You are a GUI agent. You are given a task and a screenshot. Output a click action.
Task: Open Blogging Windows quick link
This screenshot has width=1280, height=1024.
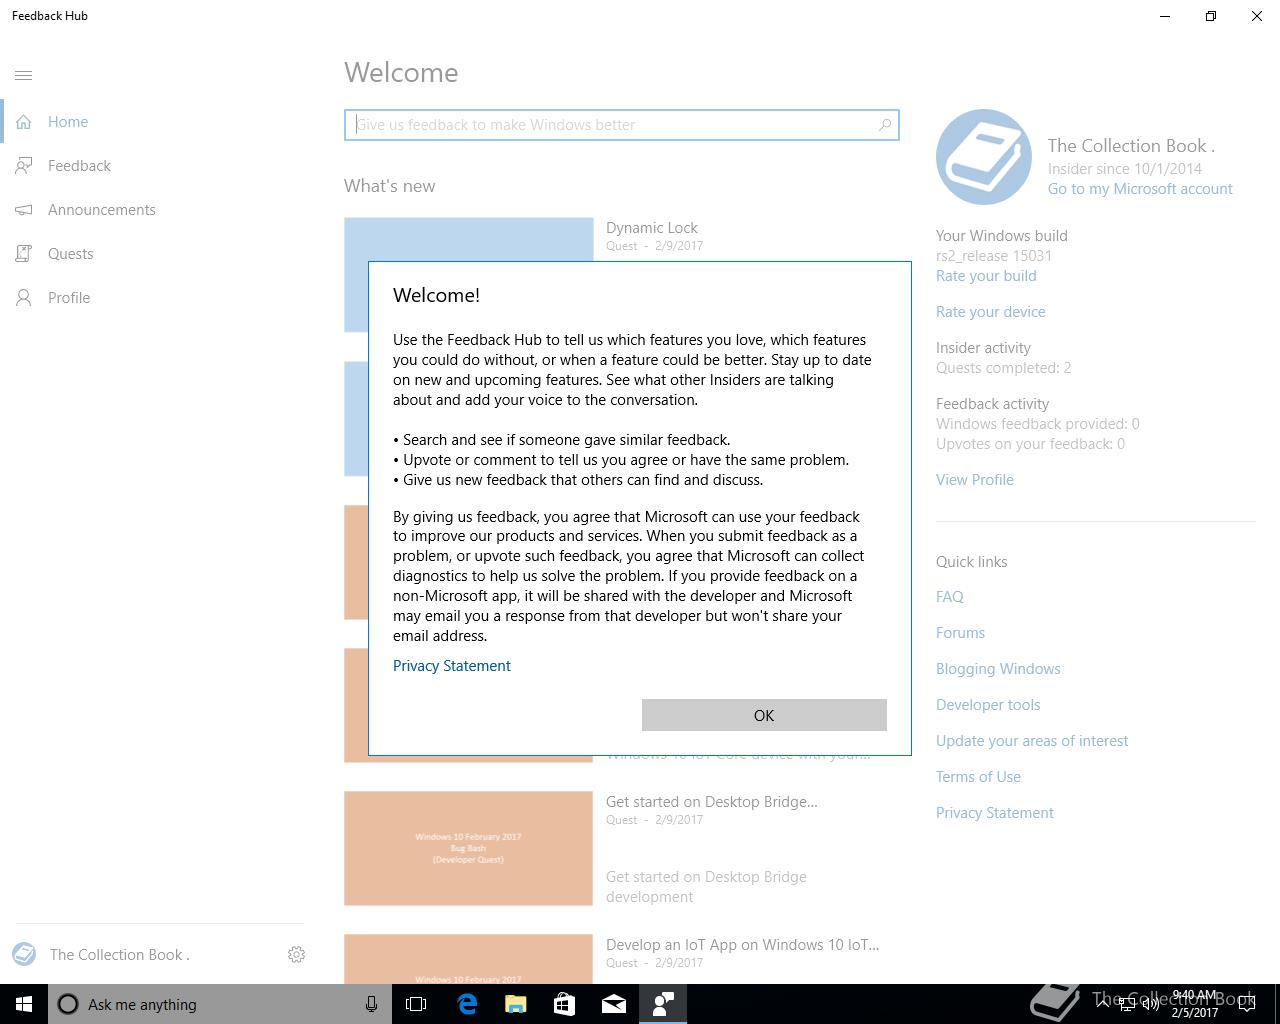click(x=998, y=669)
